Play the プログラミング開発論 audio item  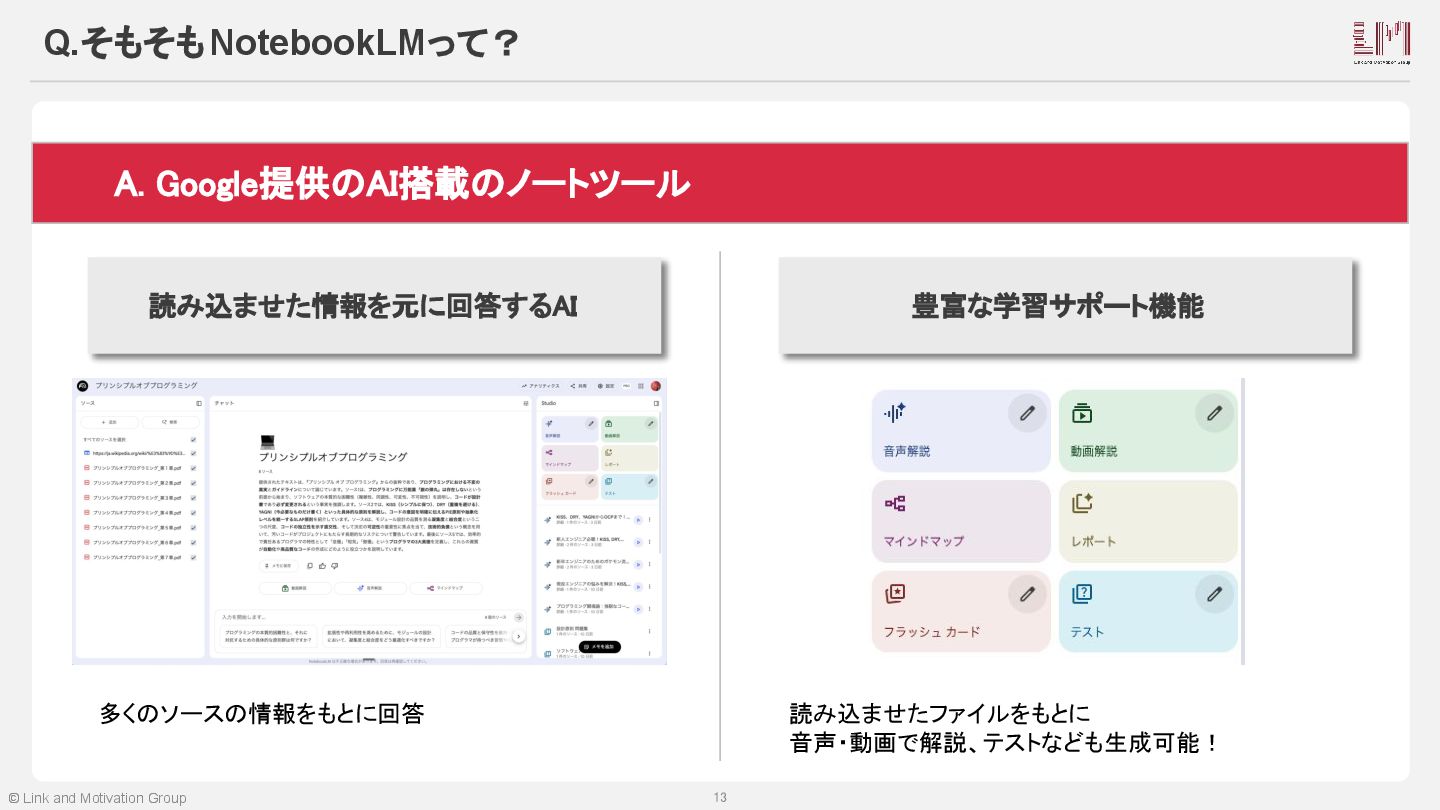(x=638, y=609)
